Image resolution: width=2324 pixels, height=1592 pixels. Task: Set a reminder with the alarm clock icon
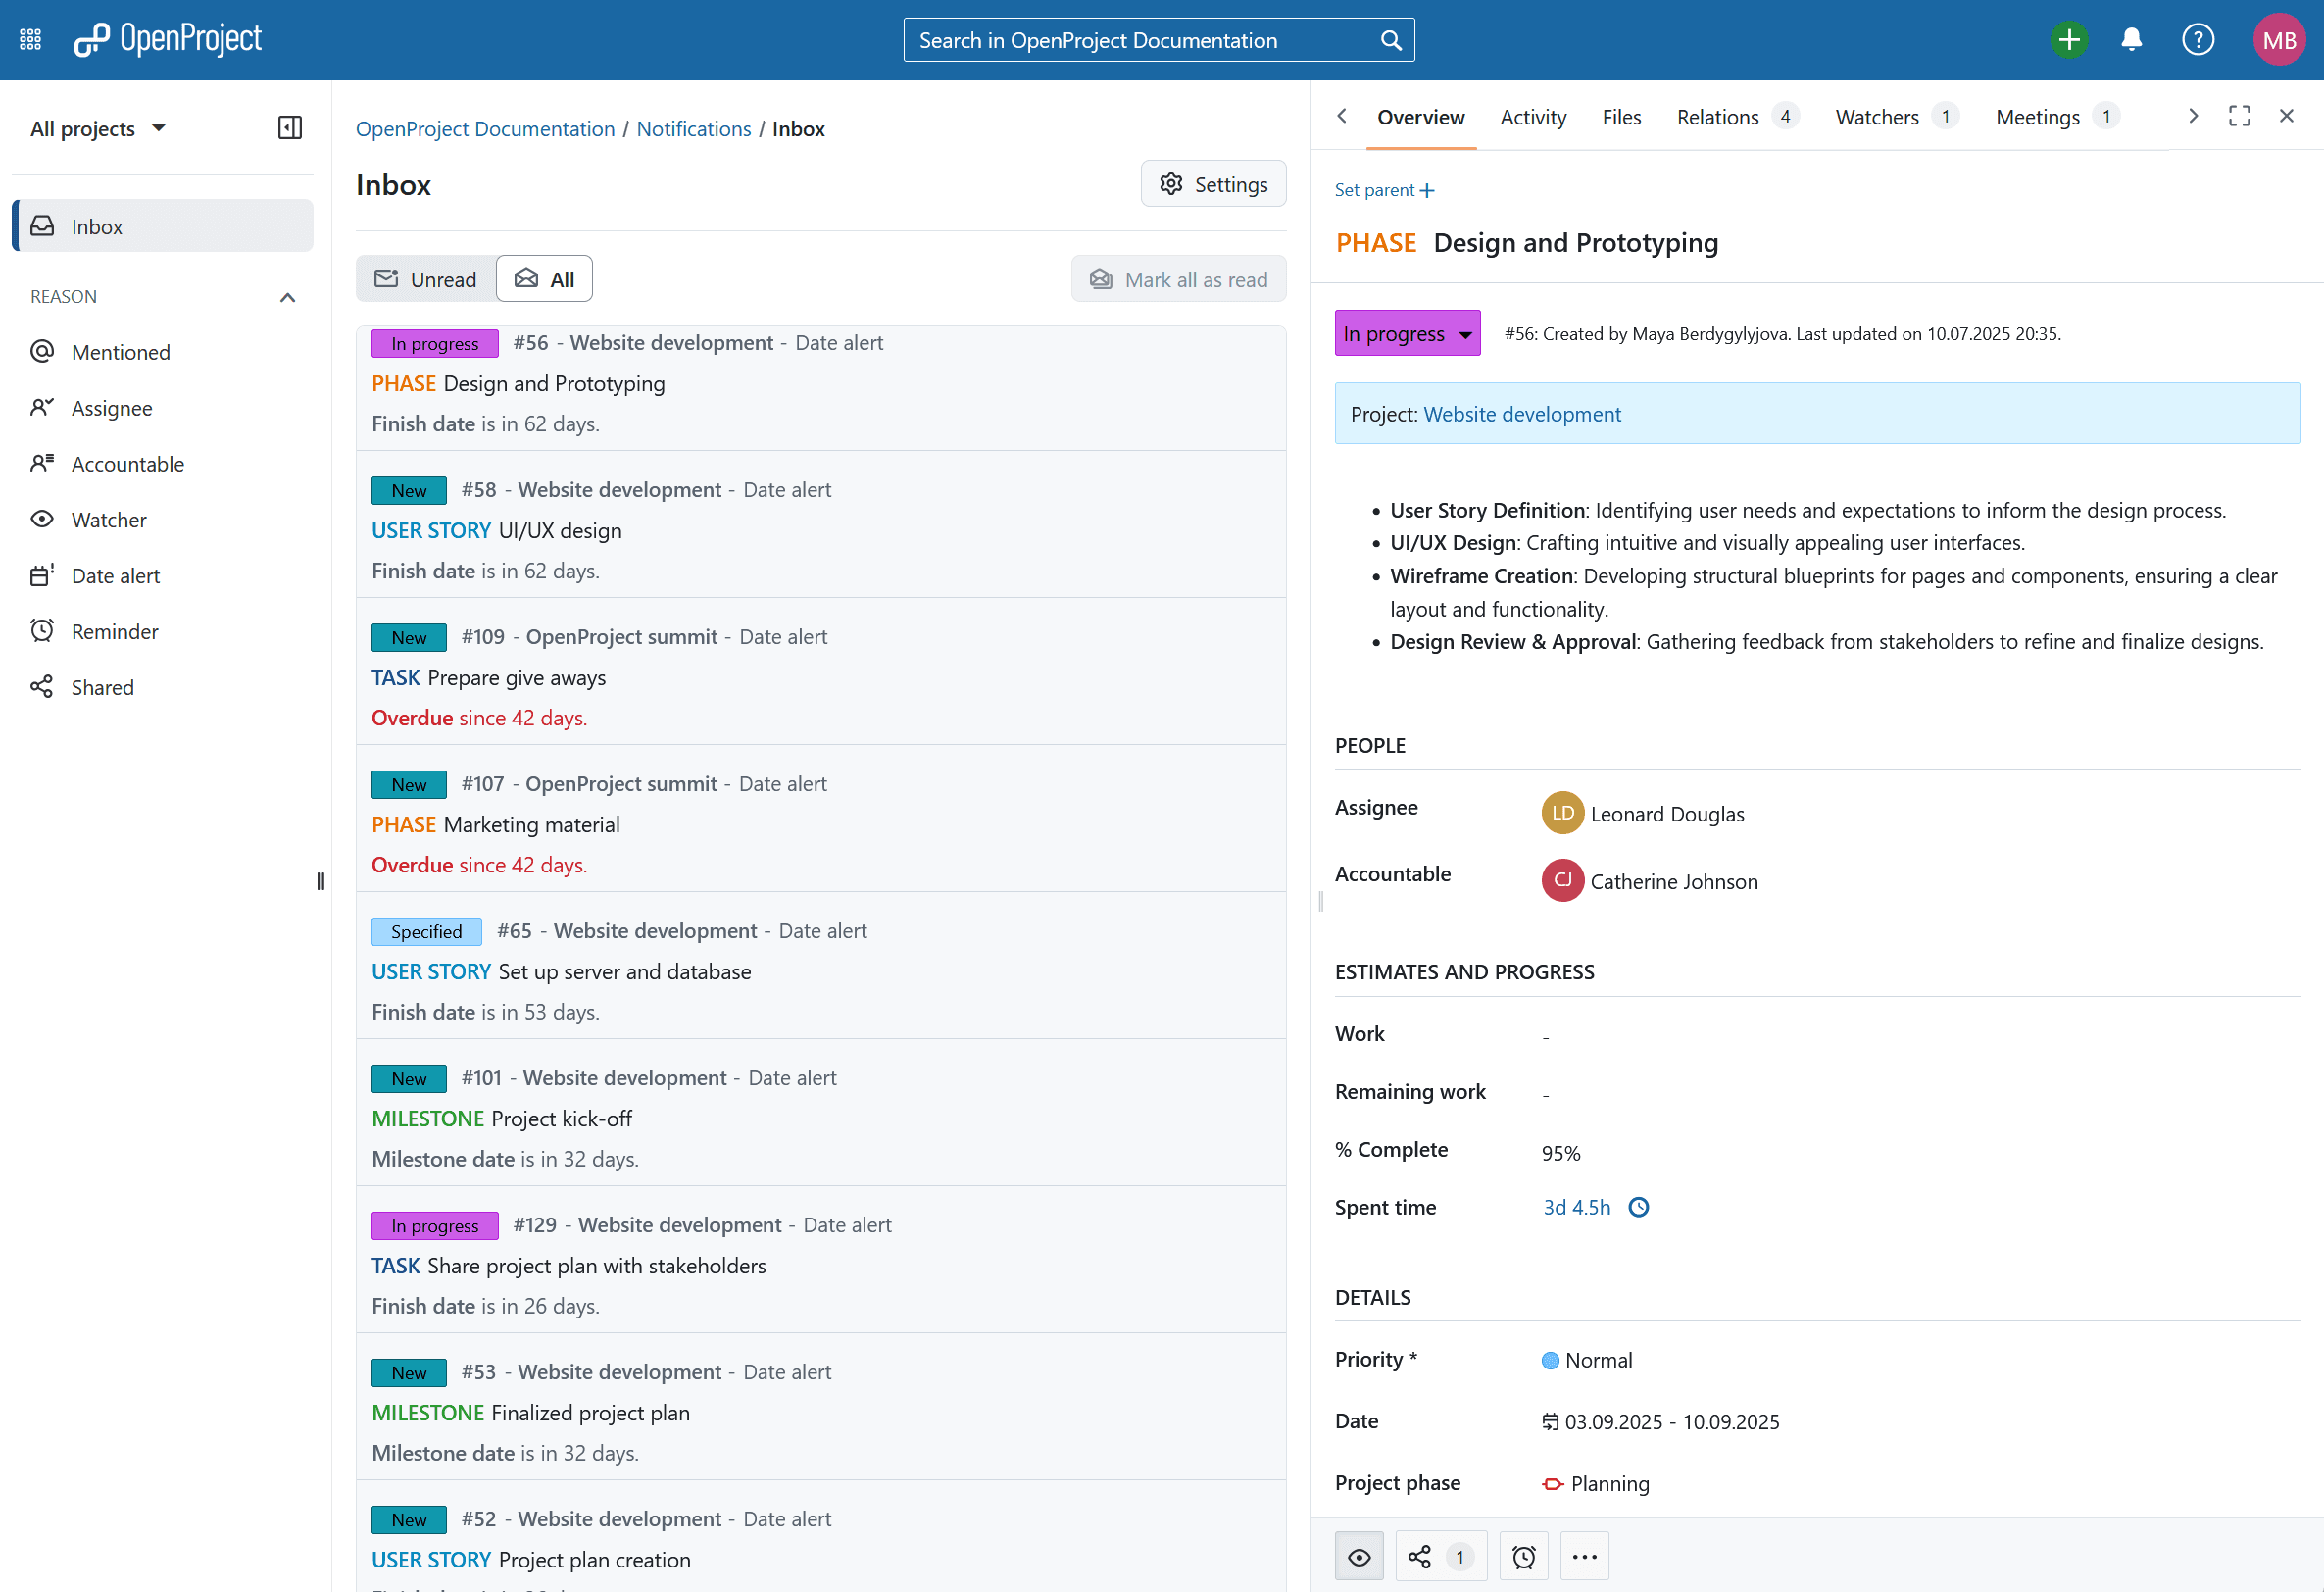1523,1556
